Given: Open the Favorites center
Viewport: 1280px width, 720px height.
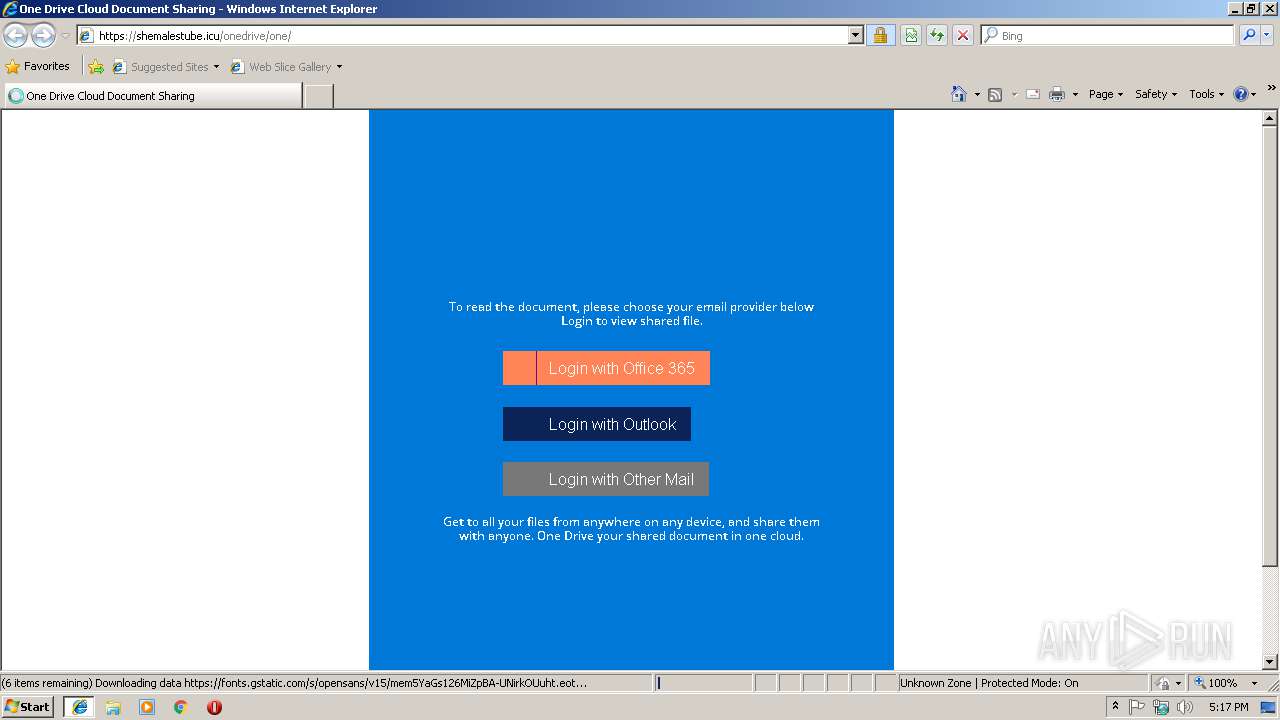Looking at the screenshot, I should point(37,66).
